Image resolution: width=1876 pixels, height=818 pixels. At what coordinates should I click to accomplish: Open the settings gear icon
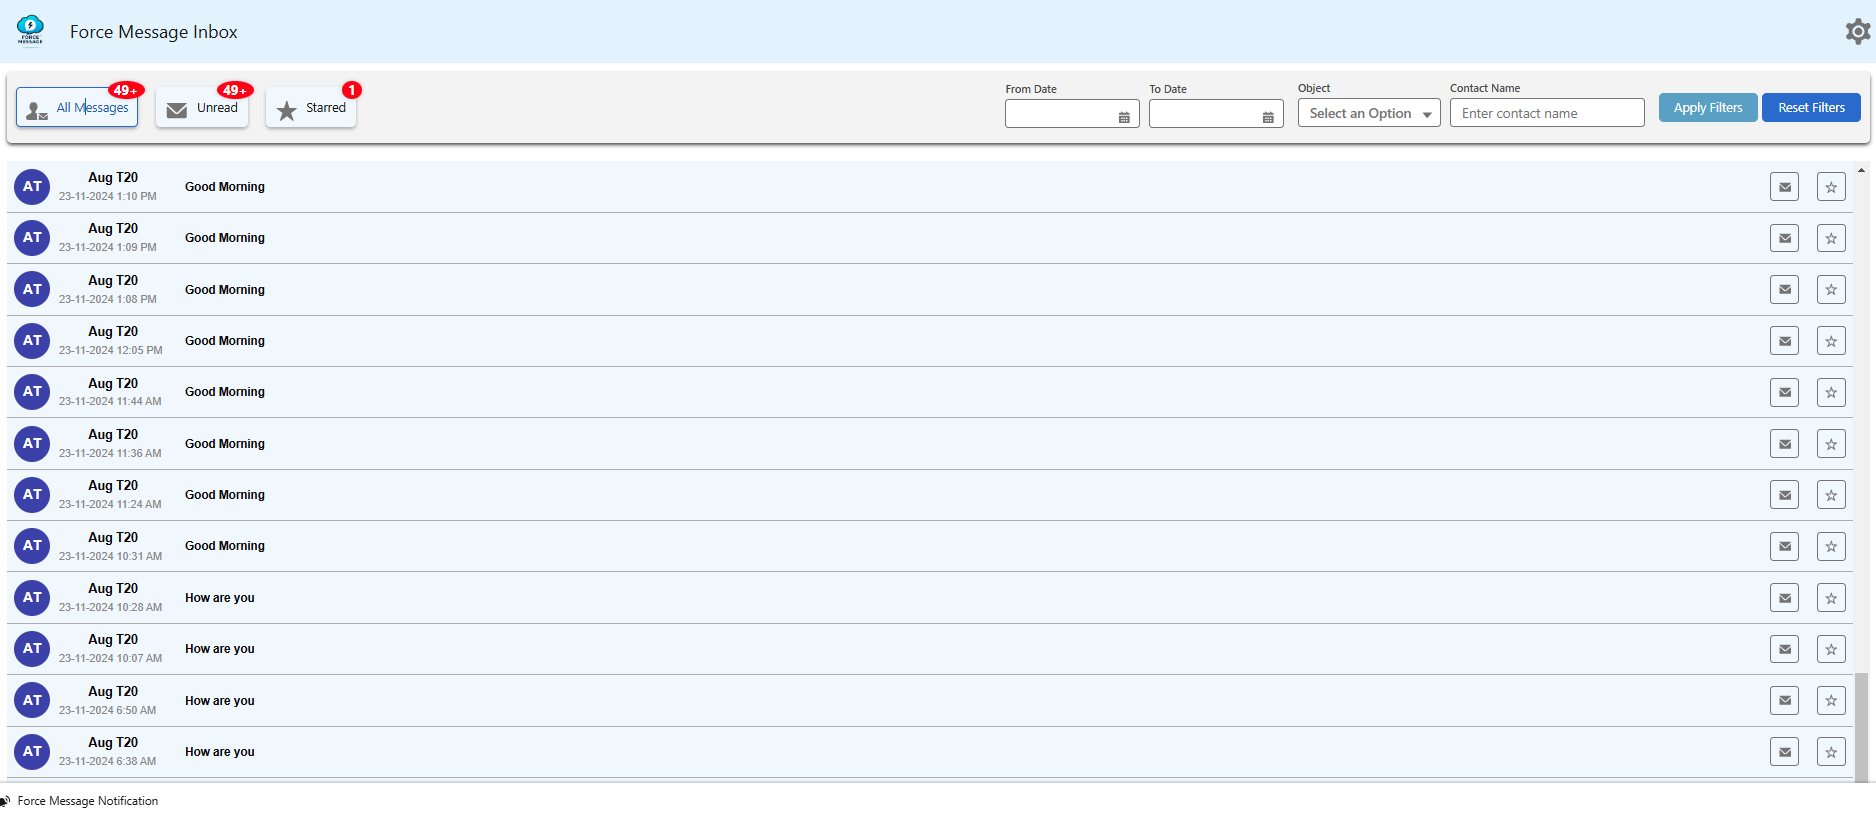(x=1857, y=32)
